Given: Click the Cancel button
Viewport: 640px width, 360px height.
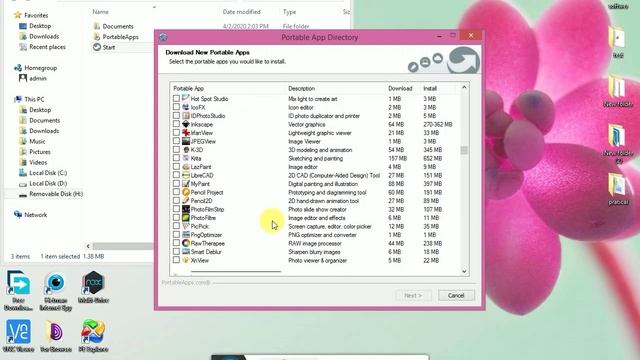Looking at the screenshot, I should (x=456, y=296).
